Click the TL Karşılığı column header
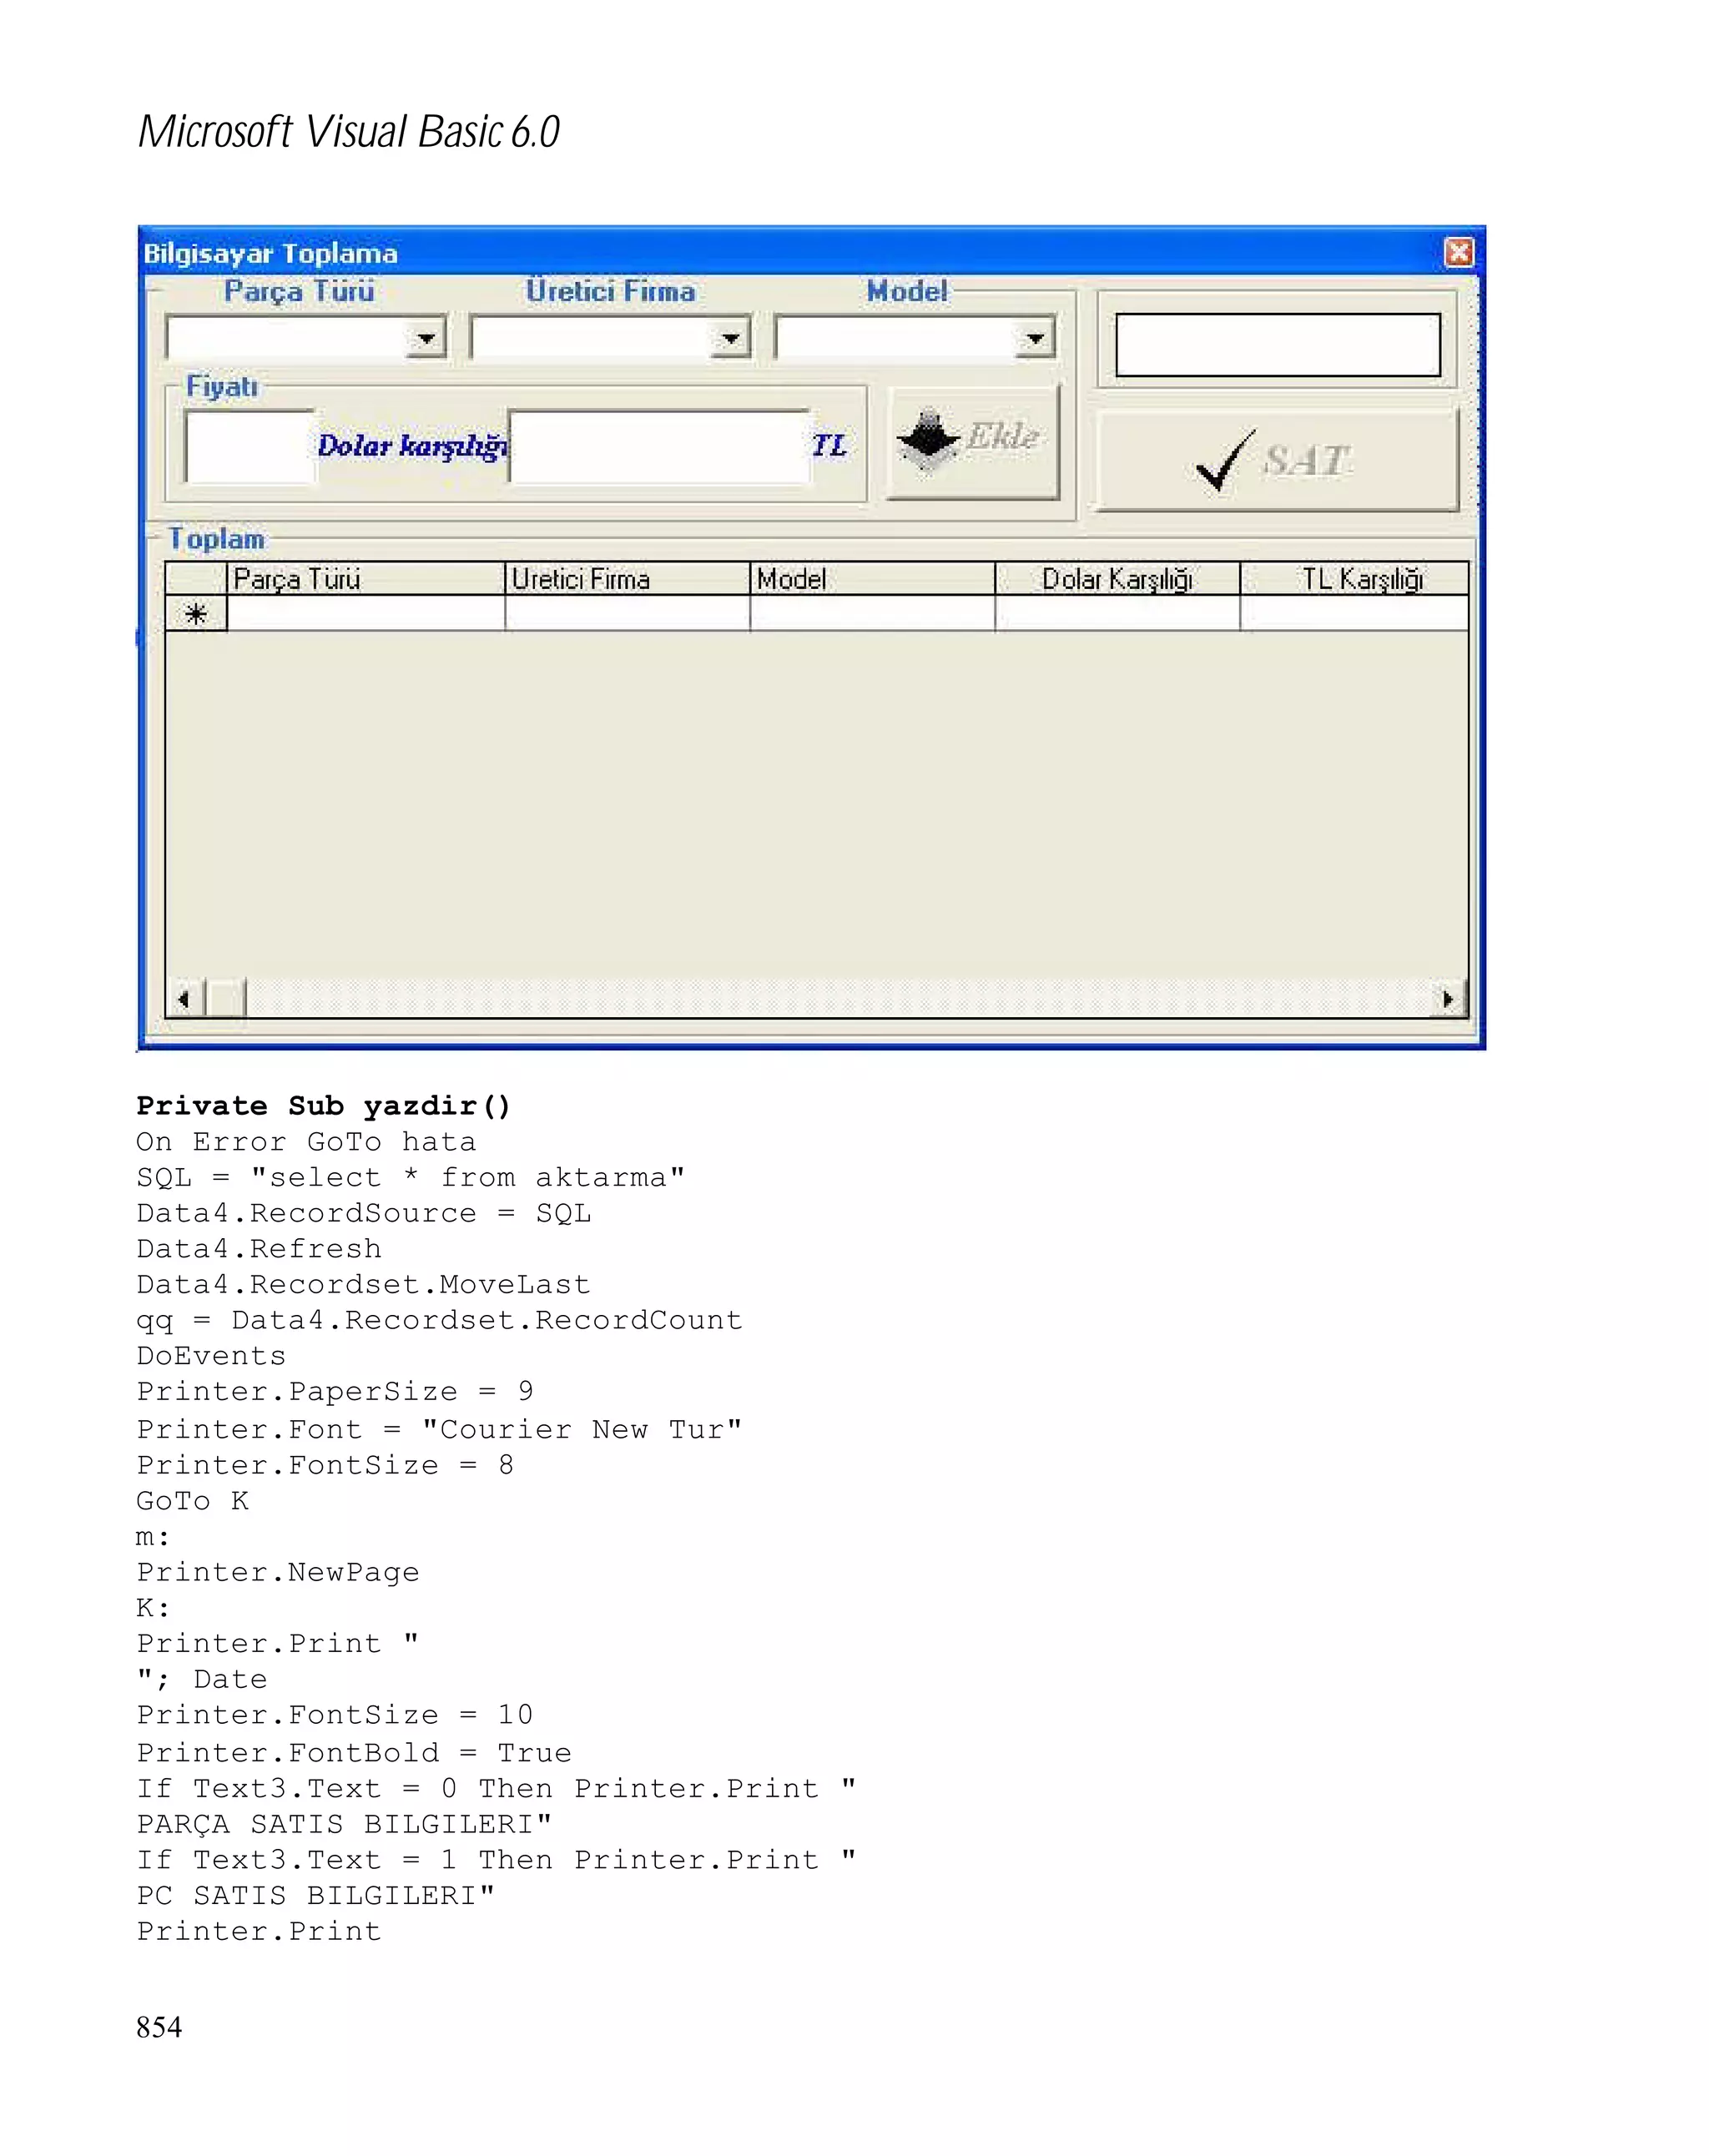The image size is (1709, 2156). pos(1354,579)
